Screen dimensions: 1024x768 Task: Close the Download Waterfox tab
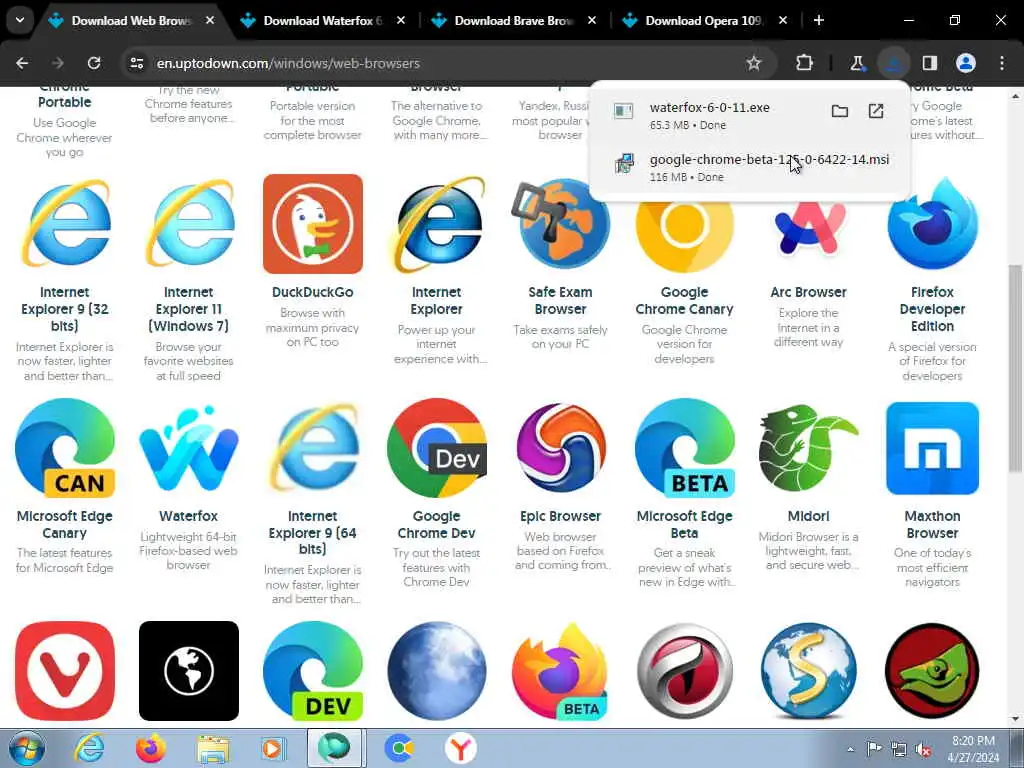pyautogui.click(x=401, y=21)
